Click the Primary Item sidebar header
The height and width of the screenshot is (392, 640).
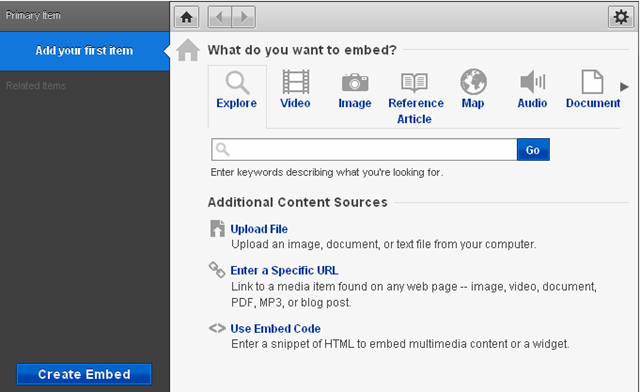[x=33, y=15]
